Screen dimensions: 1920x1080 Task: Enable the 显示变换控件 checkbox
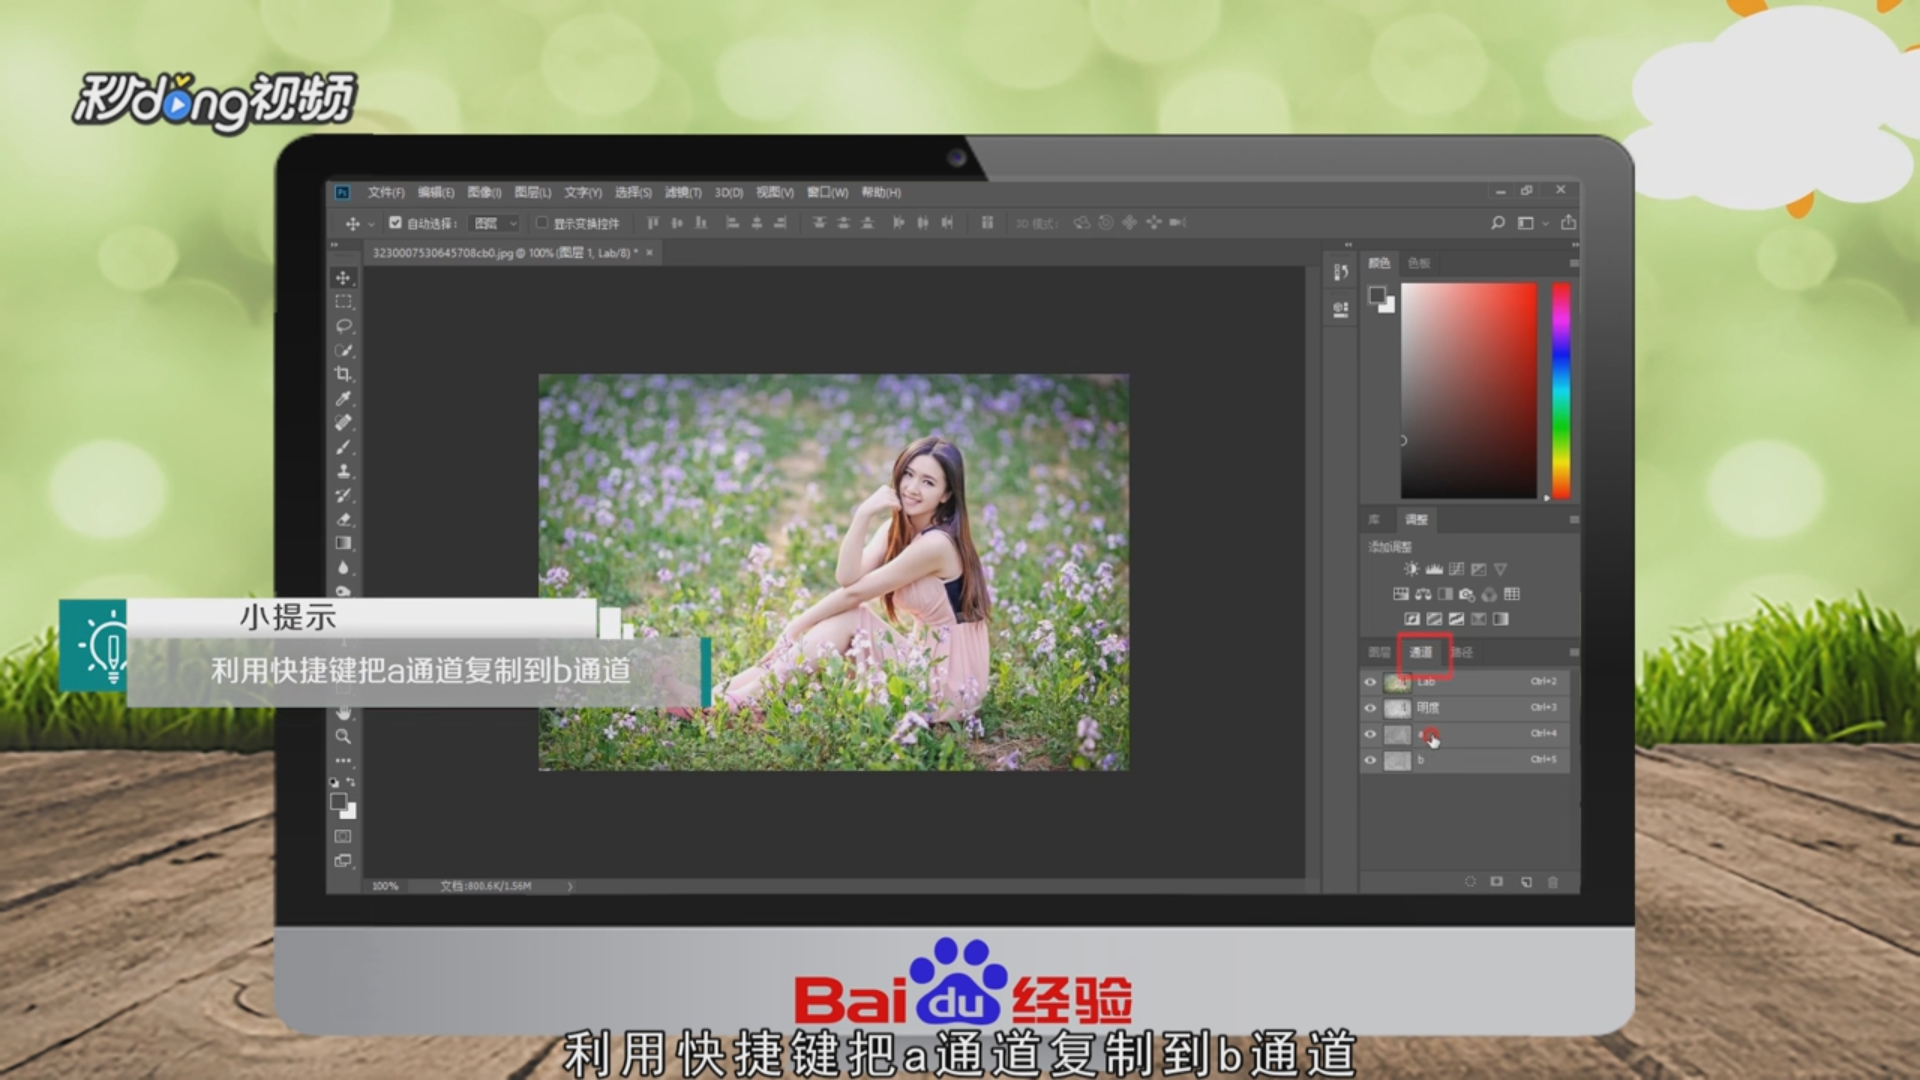542,223
